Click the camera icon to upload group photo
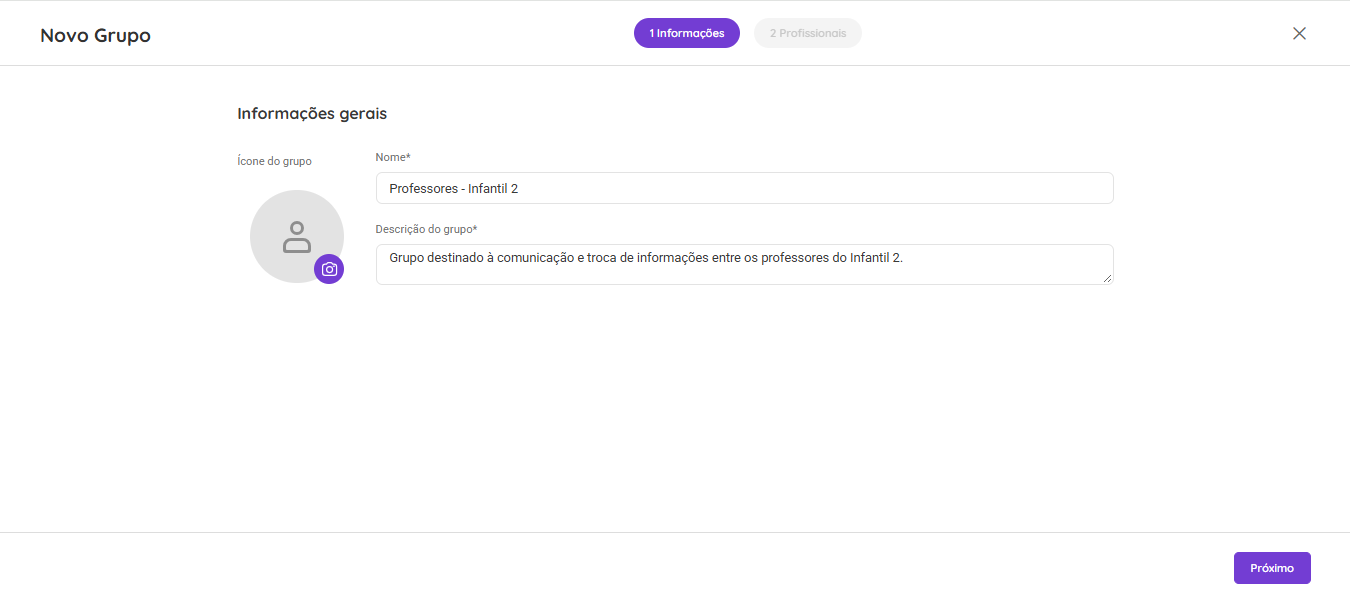This screenshot has height=594, width=1350. pyautogui.click(x=329, y=269)
